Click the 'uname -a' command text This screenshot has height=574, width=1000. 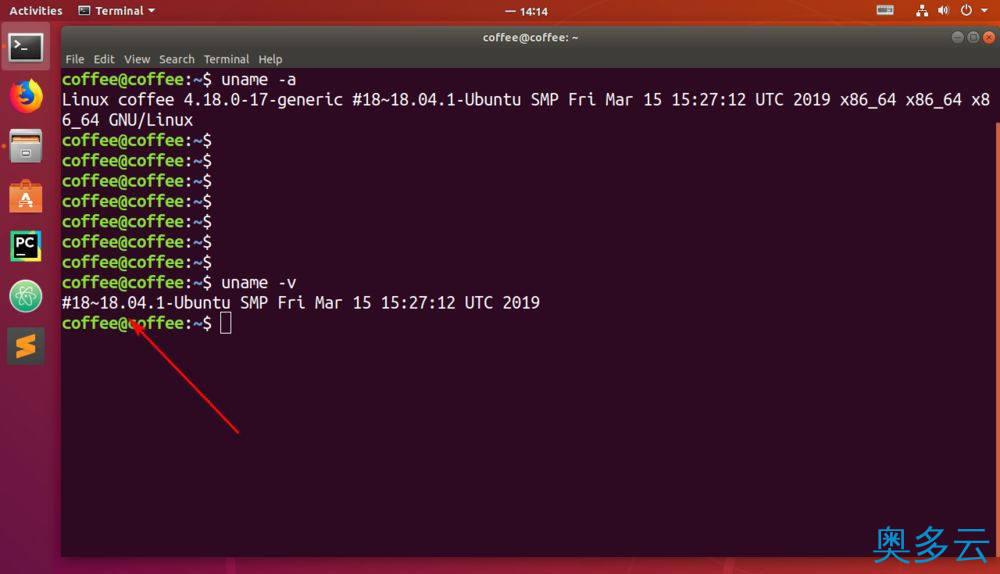258,80
